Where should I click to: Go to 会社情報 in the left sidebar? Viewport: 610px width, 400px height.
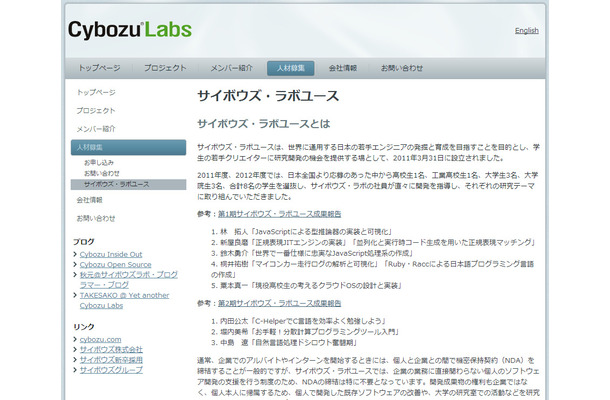click(89, 200)
